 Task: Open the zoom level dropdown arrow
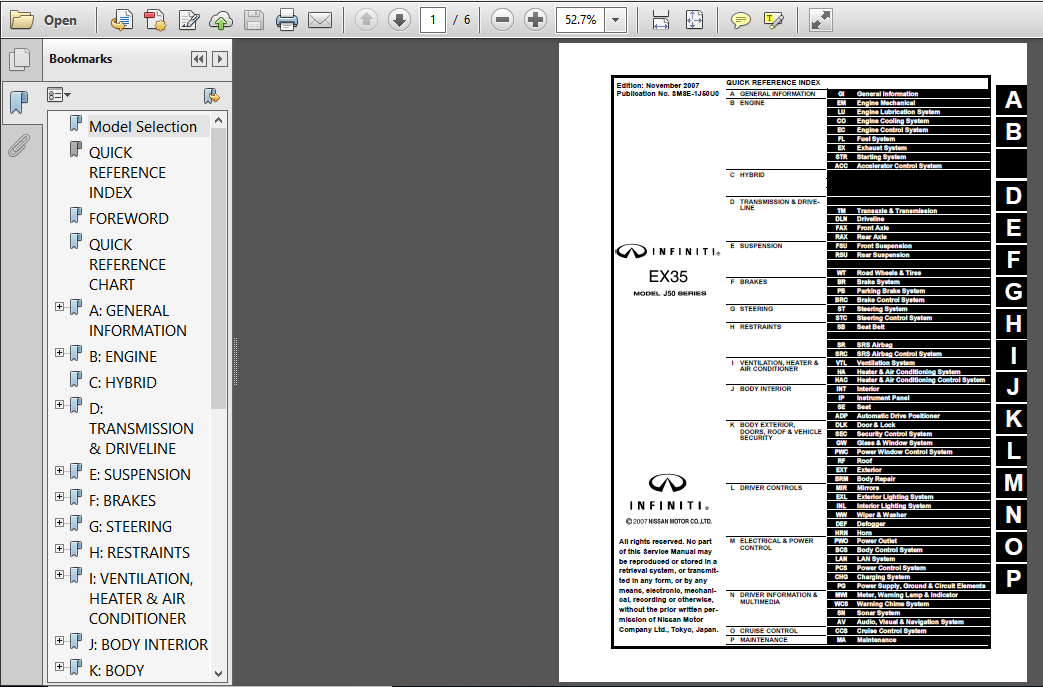(615, 20)
